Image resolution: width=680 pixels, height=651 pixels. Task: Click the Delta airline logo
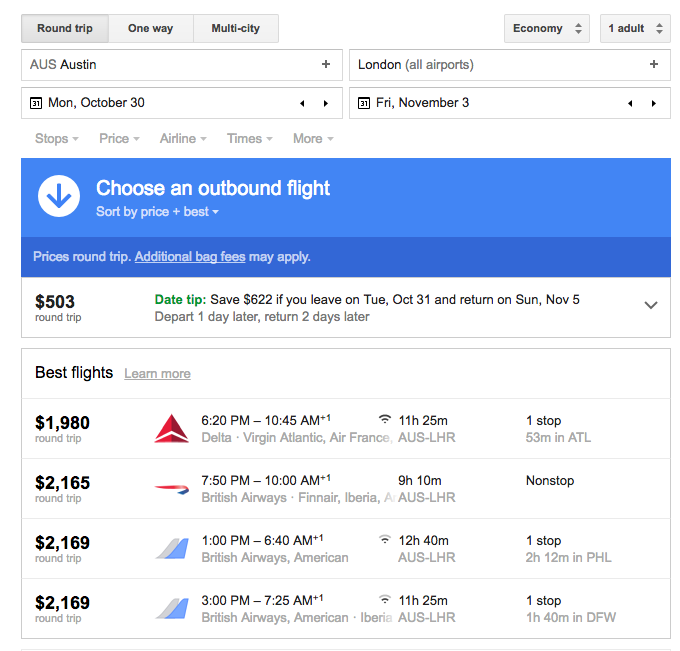pyautogui.click(x=172, y=429)
